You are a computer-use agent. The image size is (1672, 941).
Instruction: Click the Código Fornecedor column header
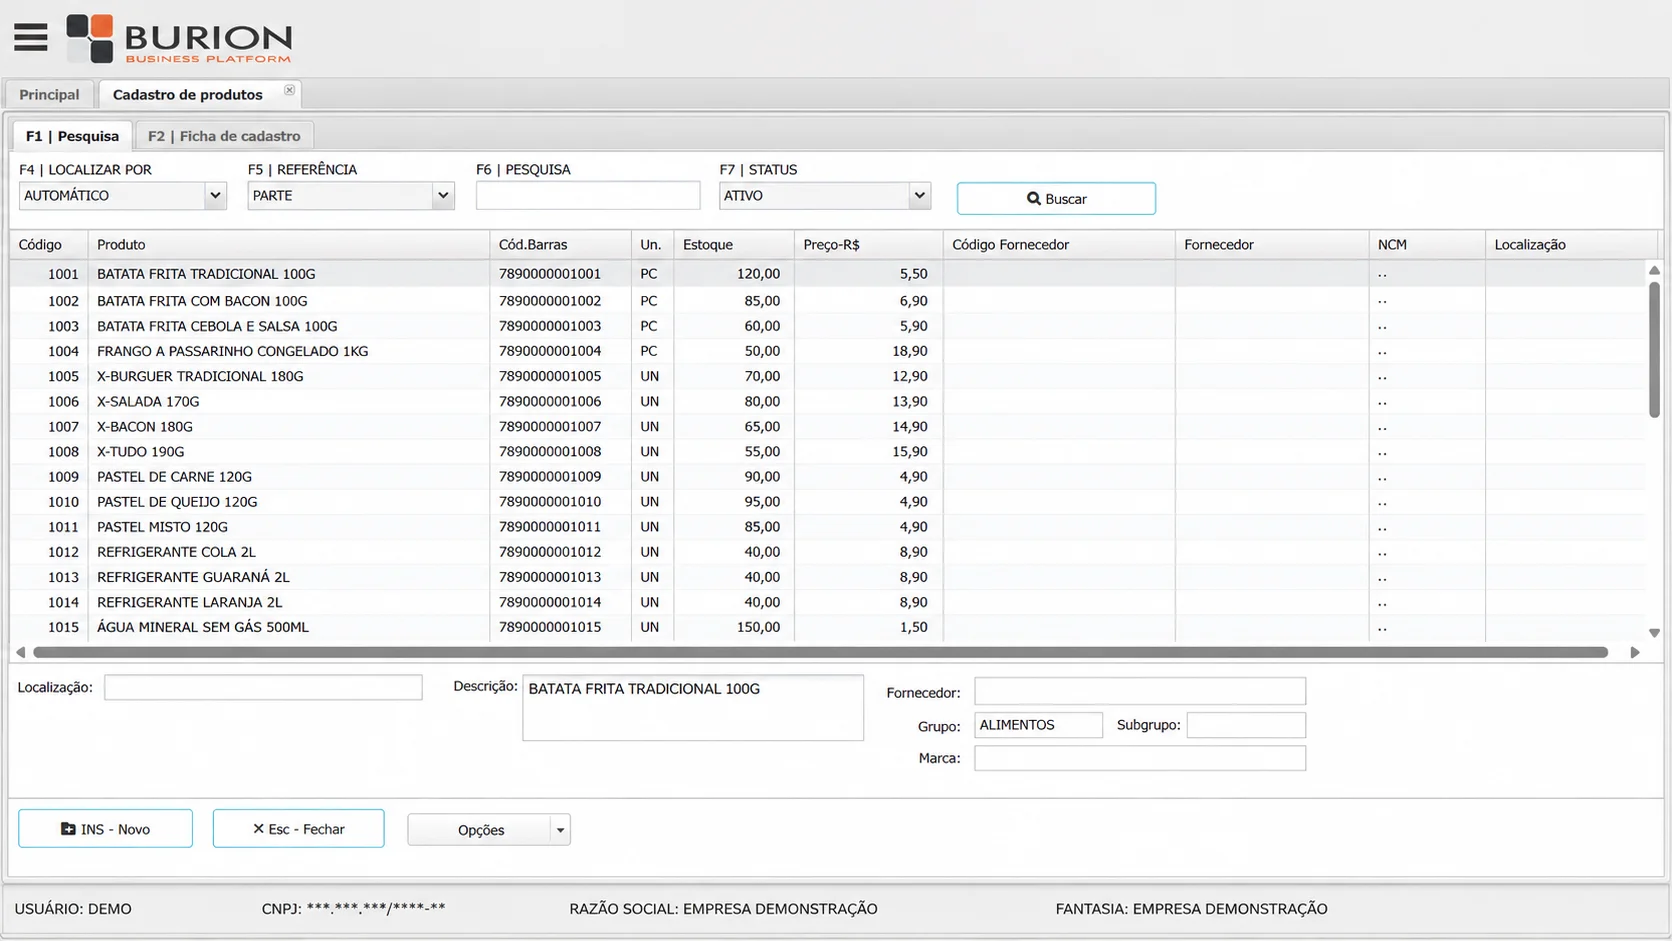1059,245
